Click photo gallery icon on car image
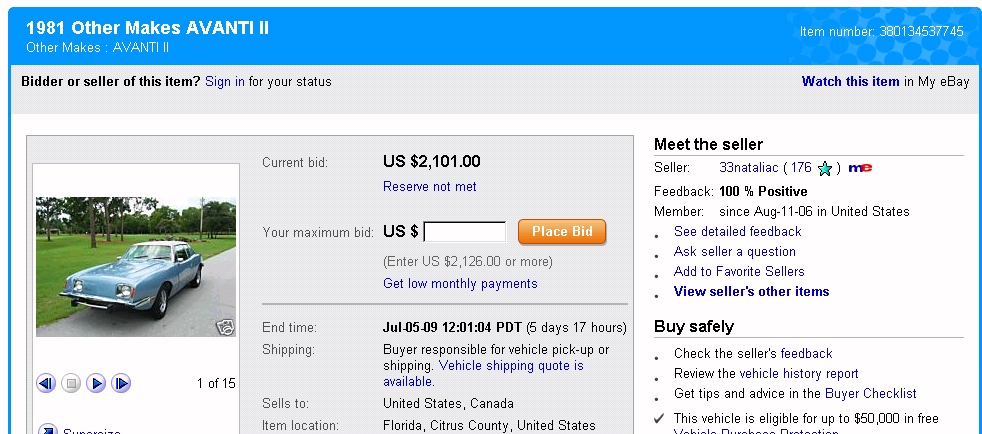The image size is (982, 434). (226, 326)
